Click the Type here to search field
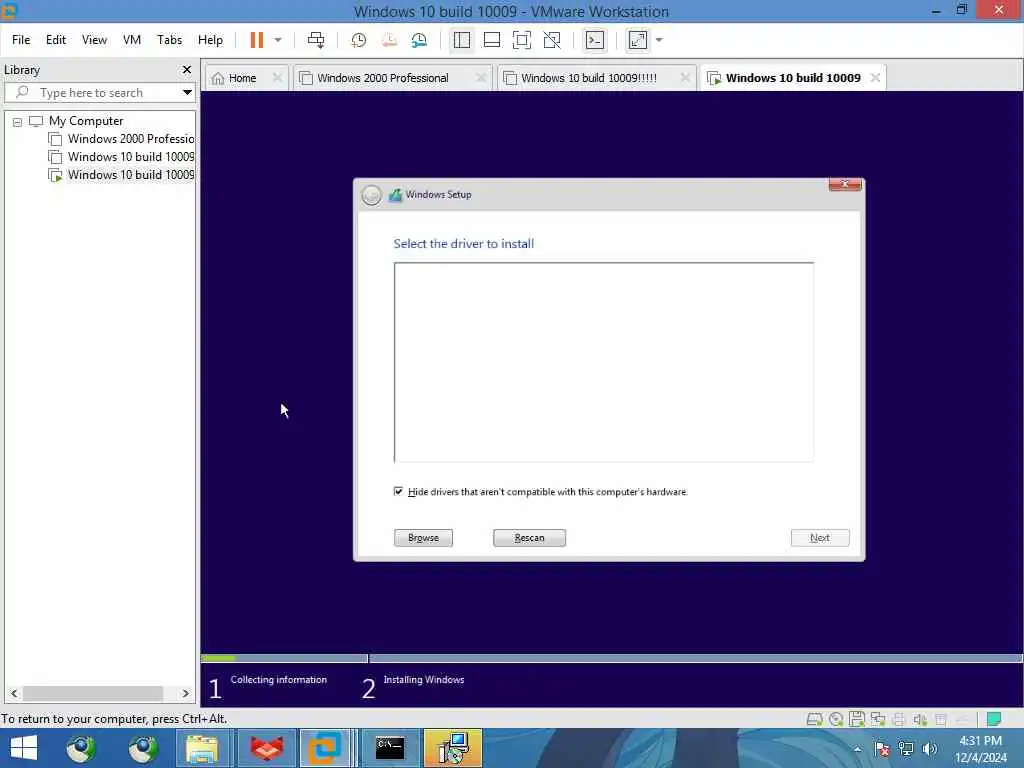Image resolution: width=1024 pixels, height=768 pixels. 100,93
